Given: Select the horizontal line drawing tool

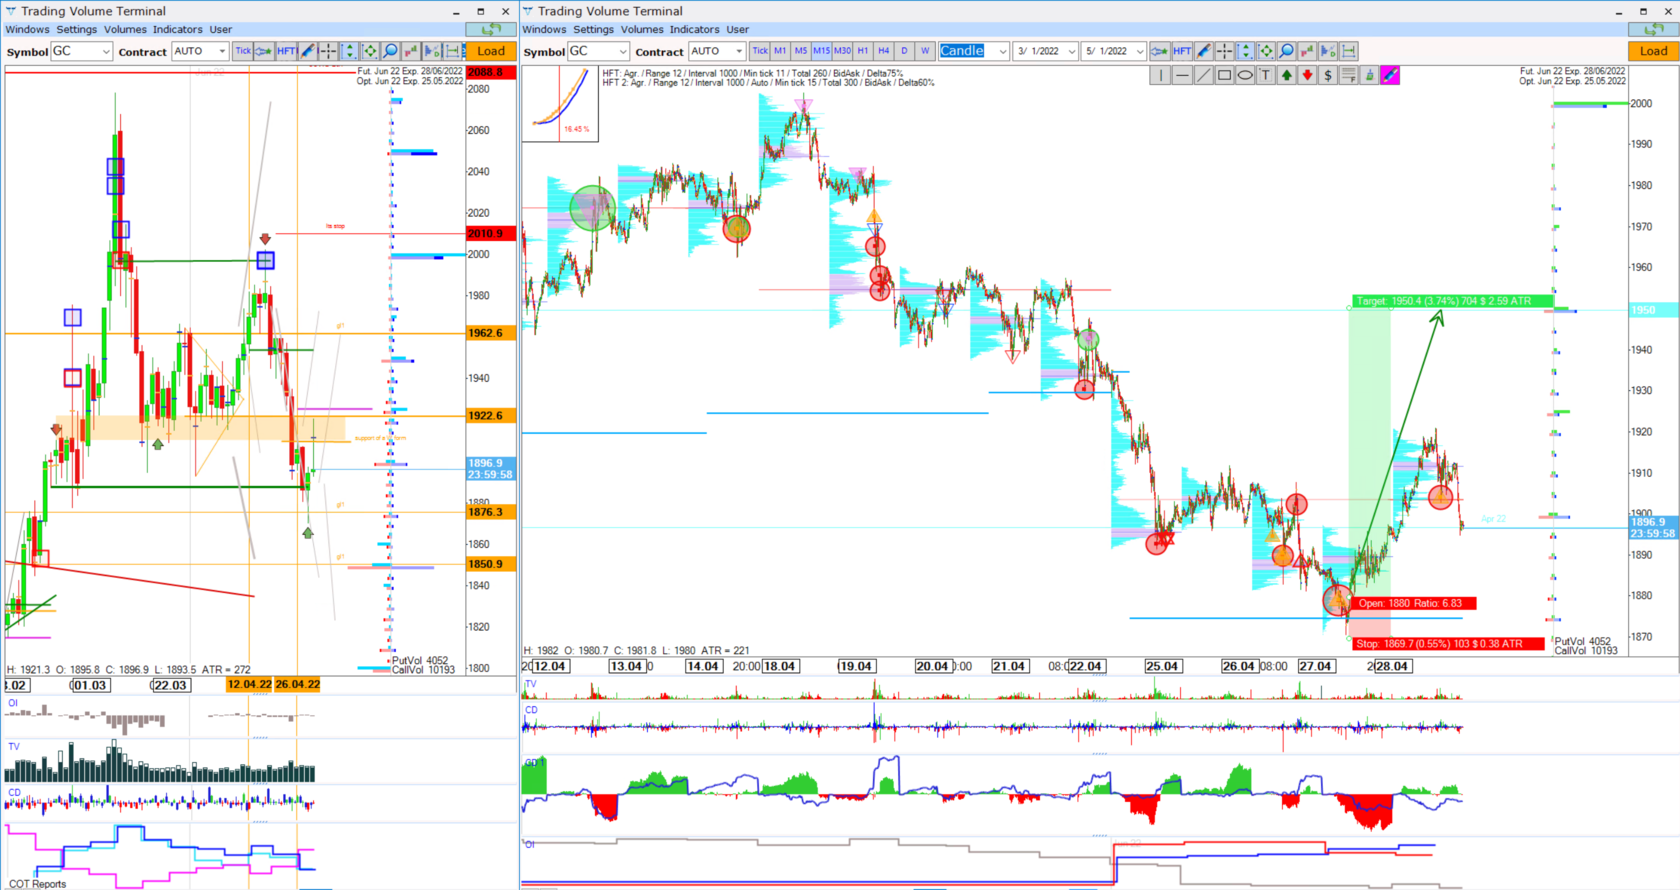Looking at the screenshot, I should click(x=1182, y=75).
